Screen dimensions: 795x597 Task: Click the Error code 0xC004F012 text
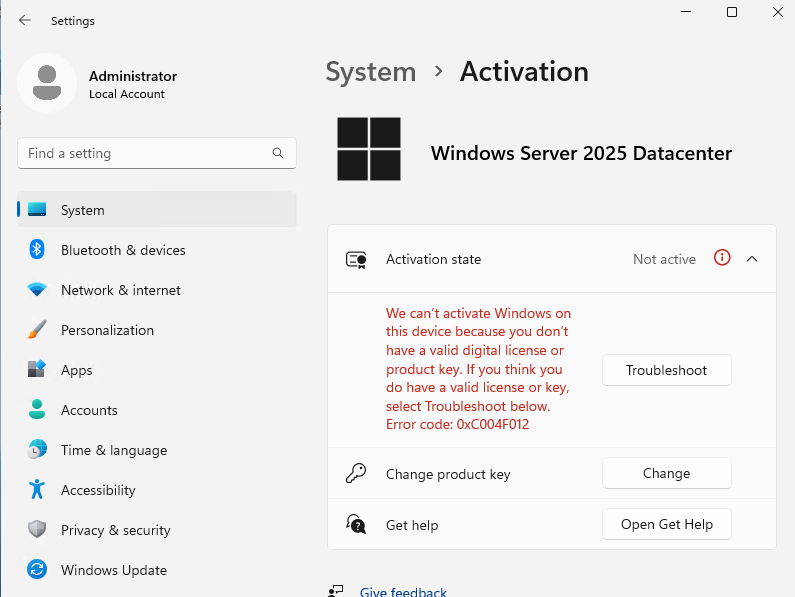(x=457, y=424)
